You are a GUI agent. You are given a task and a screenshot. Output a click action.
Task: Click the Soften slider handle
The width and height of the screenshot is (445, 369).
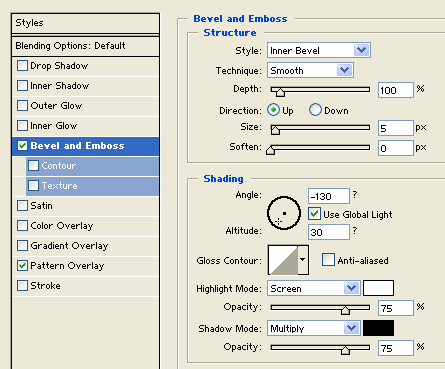tap(270, 150)
